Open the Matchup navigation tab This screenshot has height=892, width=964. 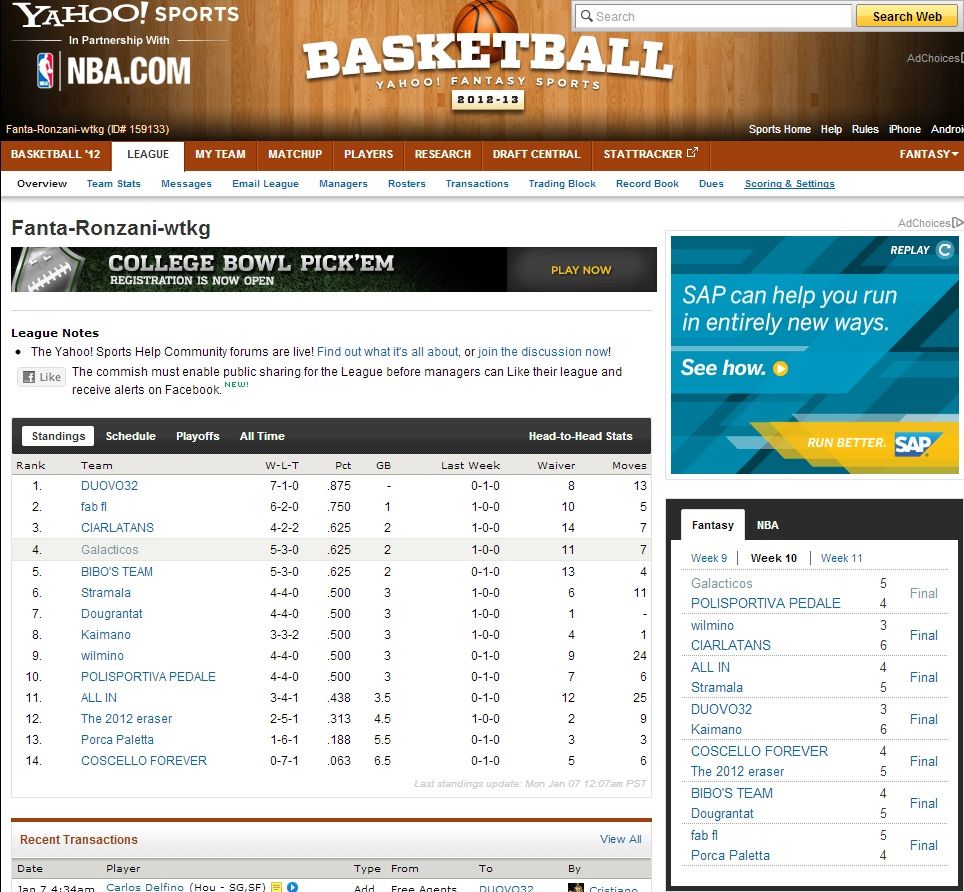(294, 154)
